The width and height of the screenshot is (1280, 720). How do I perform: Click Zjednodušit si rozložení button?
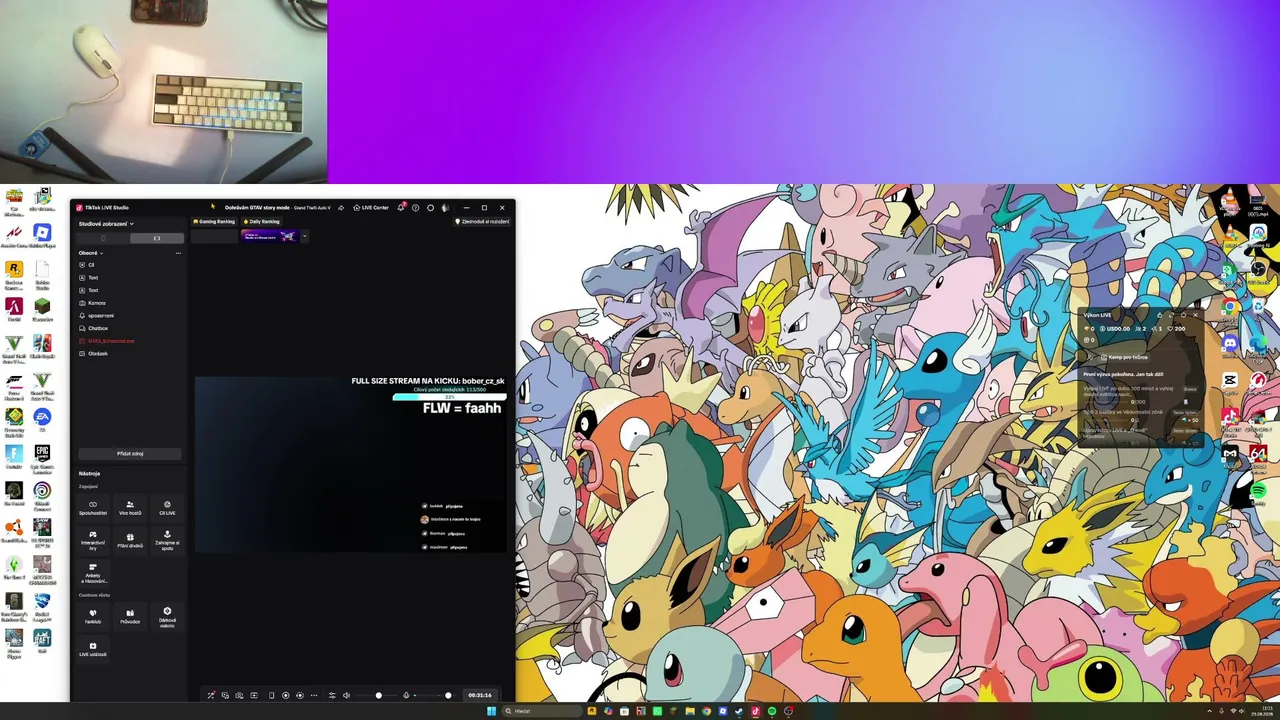482,221
